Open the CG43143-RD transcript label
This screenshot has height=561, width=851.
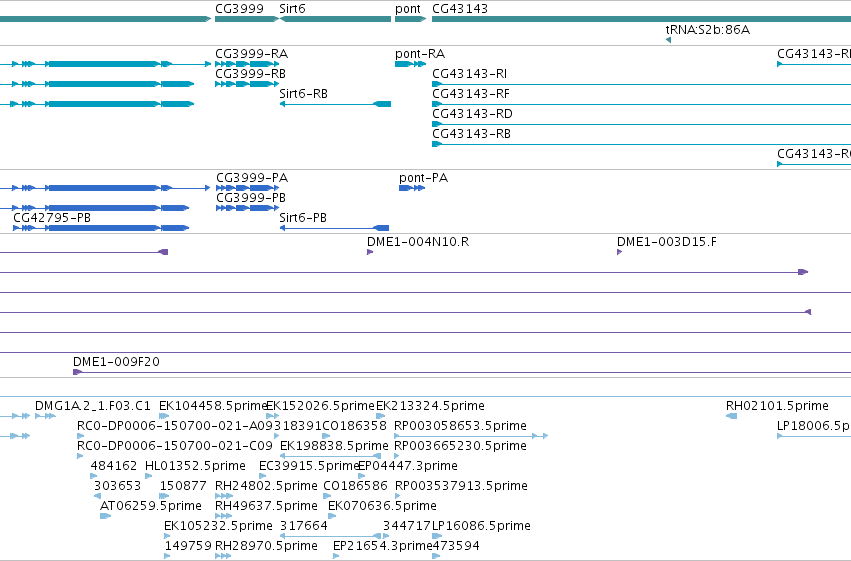point(472,114)
